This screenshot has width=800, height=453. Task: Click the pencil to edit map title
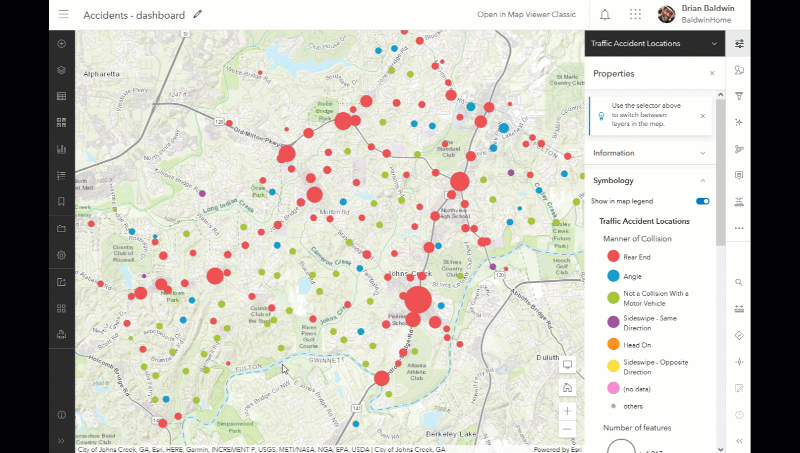coord(197,14)
